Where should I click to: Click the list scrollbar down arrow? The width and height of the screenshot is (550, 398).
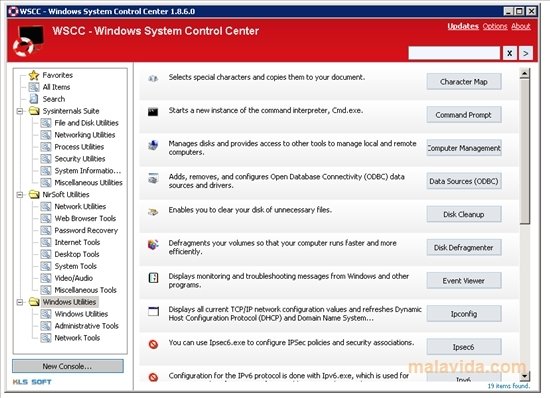525,376
